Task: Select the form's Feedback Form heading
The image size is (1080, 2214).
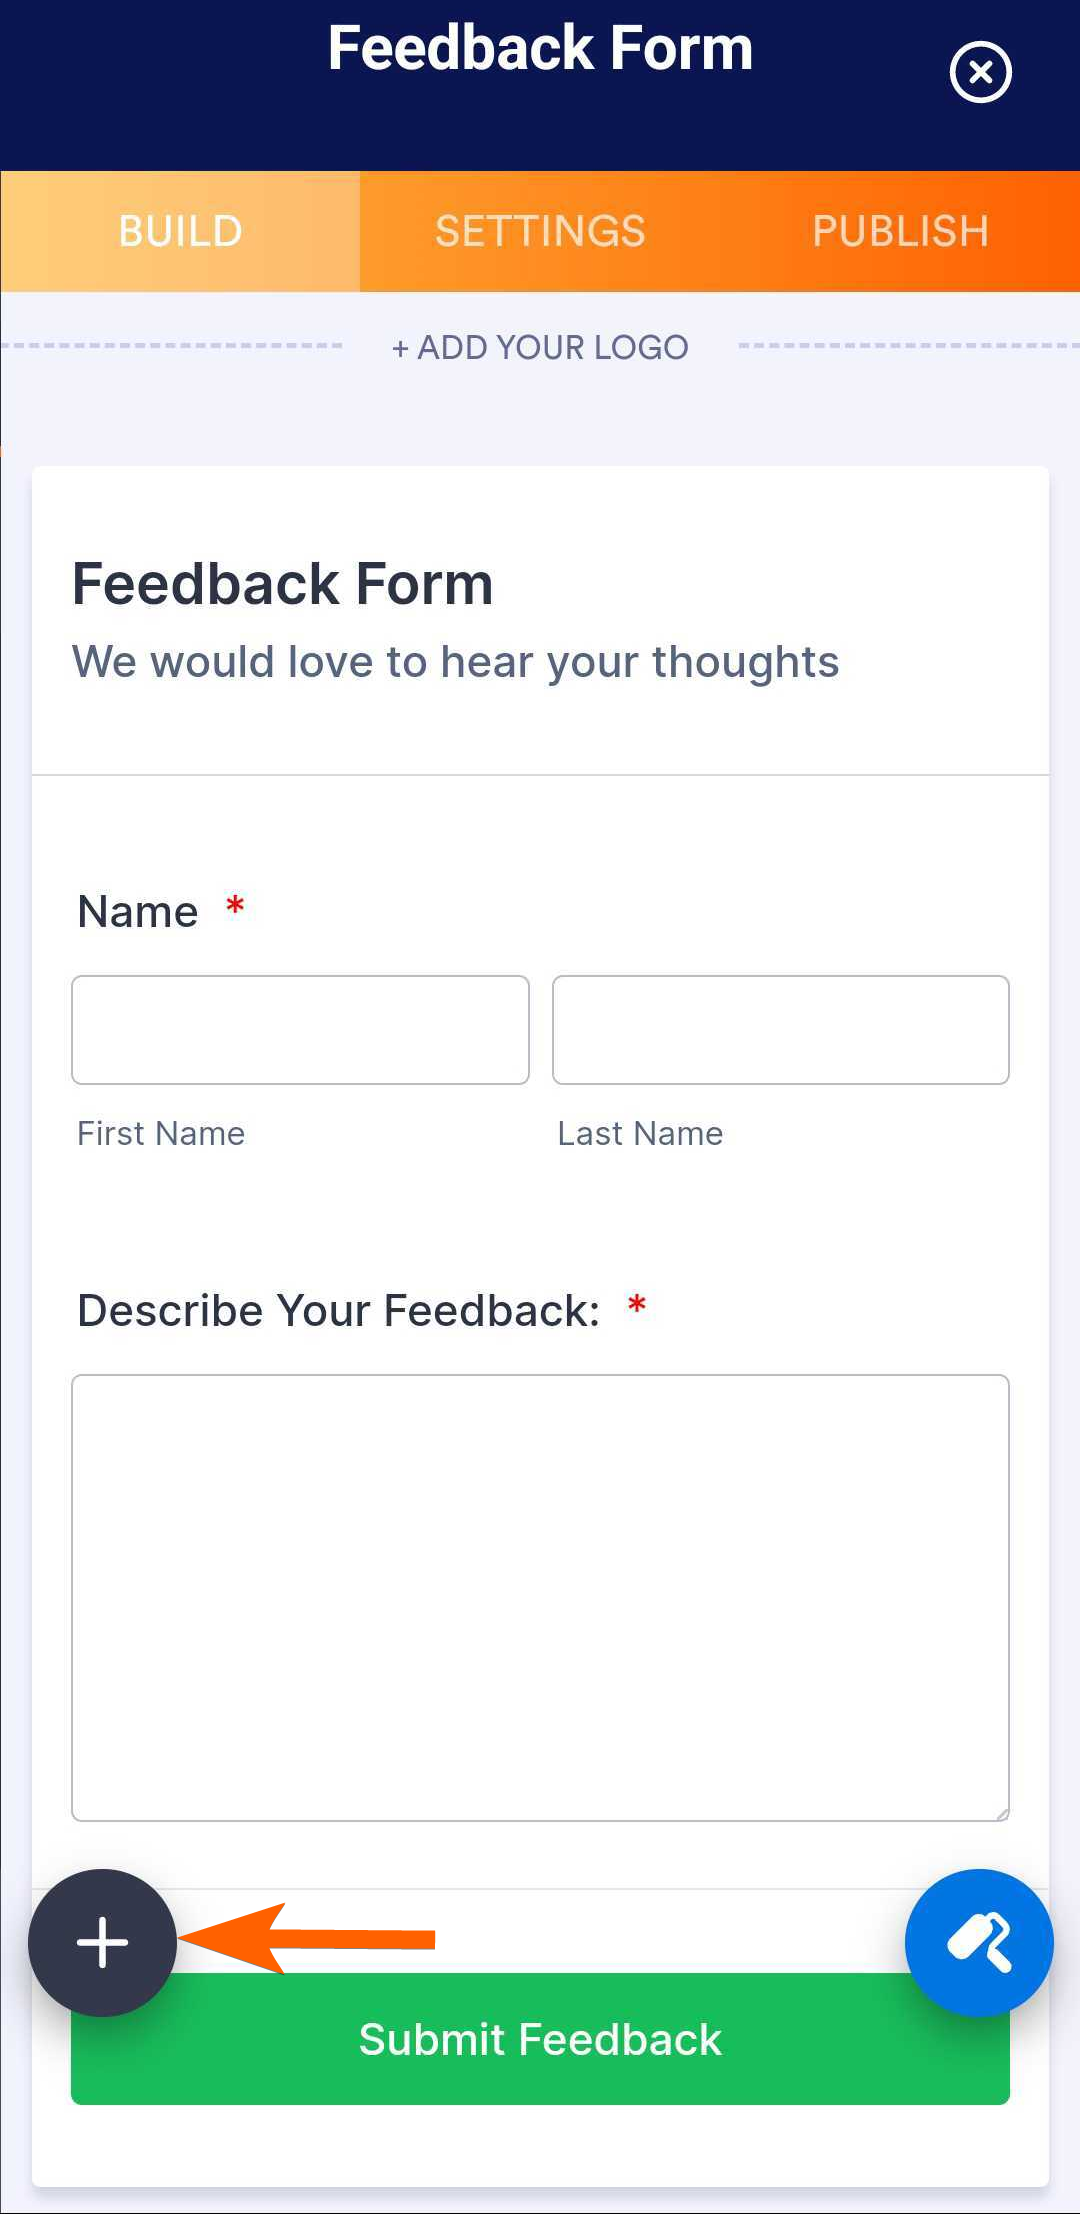Action: point(283,584)
